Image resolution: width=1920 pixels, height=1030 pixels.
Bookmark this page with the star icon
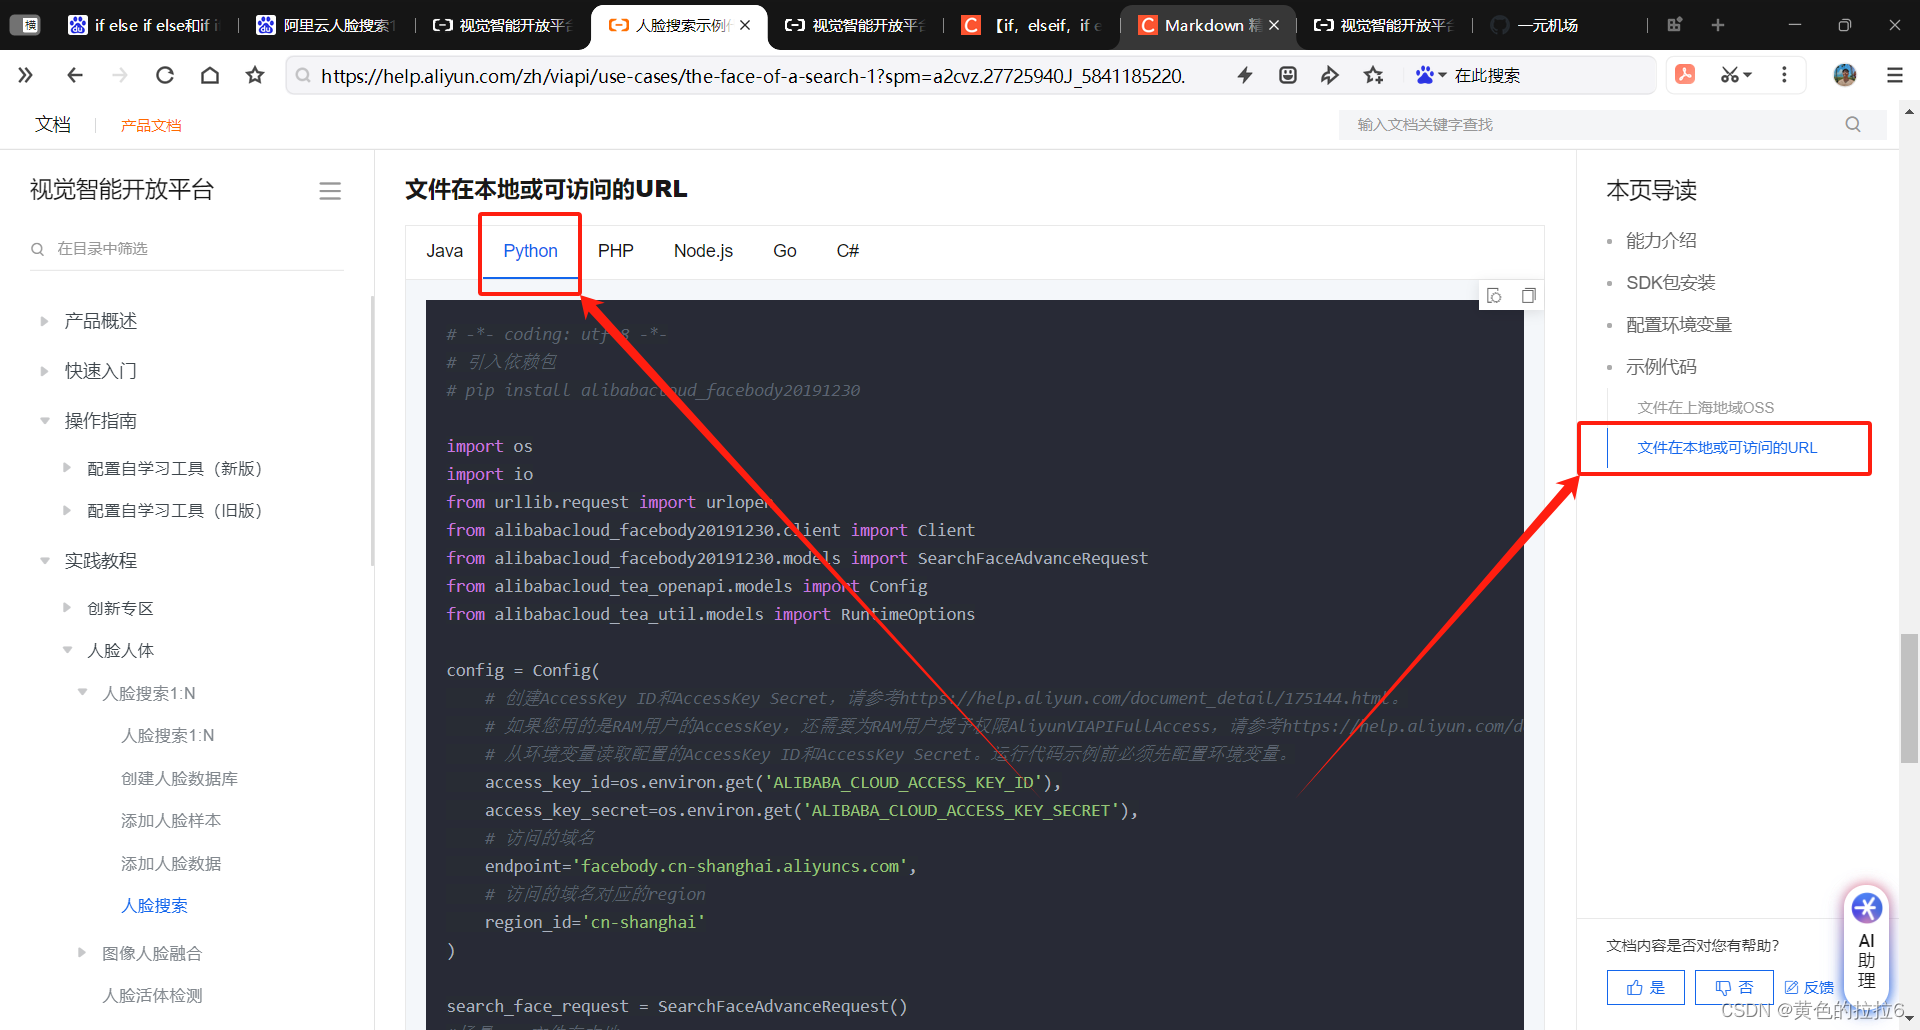pos(255,75)
